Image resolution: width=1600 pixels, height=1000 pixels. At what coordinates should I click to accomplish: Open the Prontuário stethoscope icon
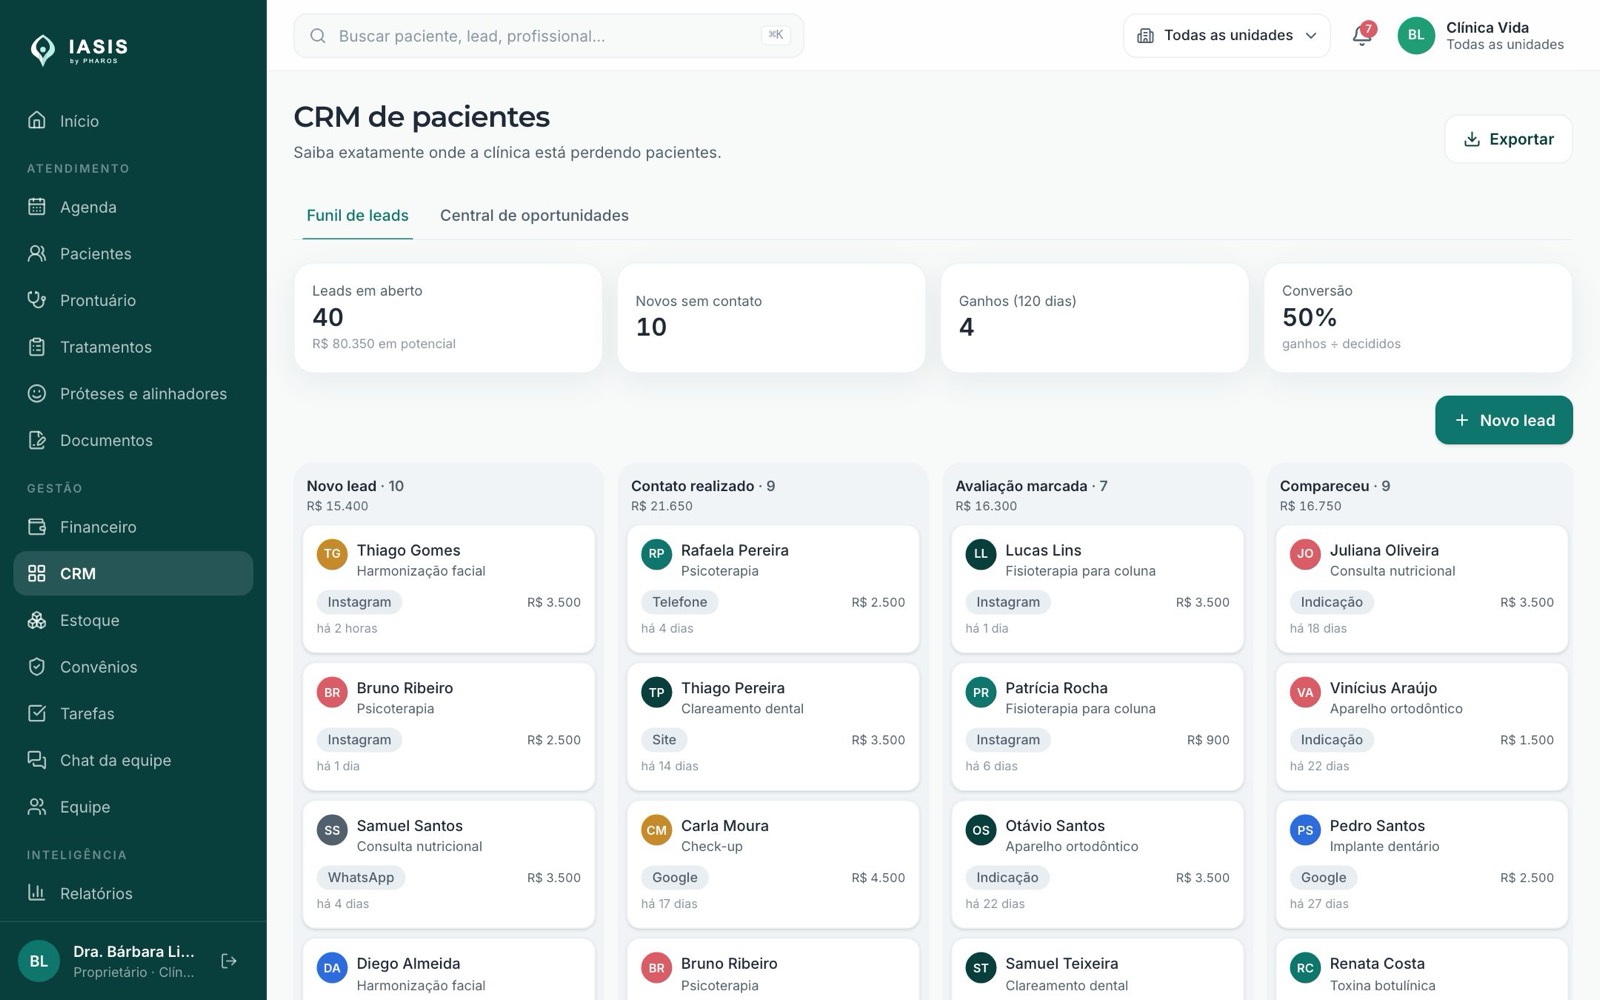[x=37, y=300]
